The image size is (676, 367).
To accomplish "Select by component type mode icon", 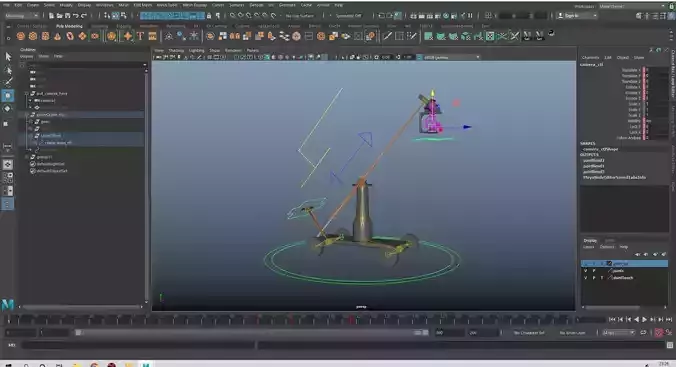I will pos(124,16).
